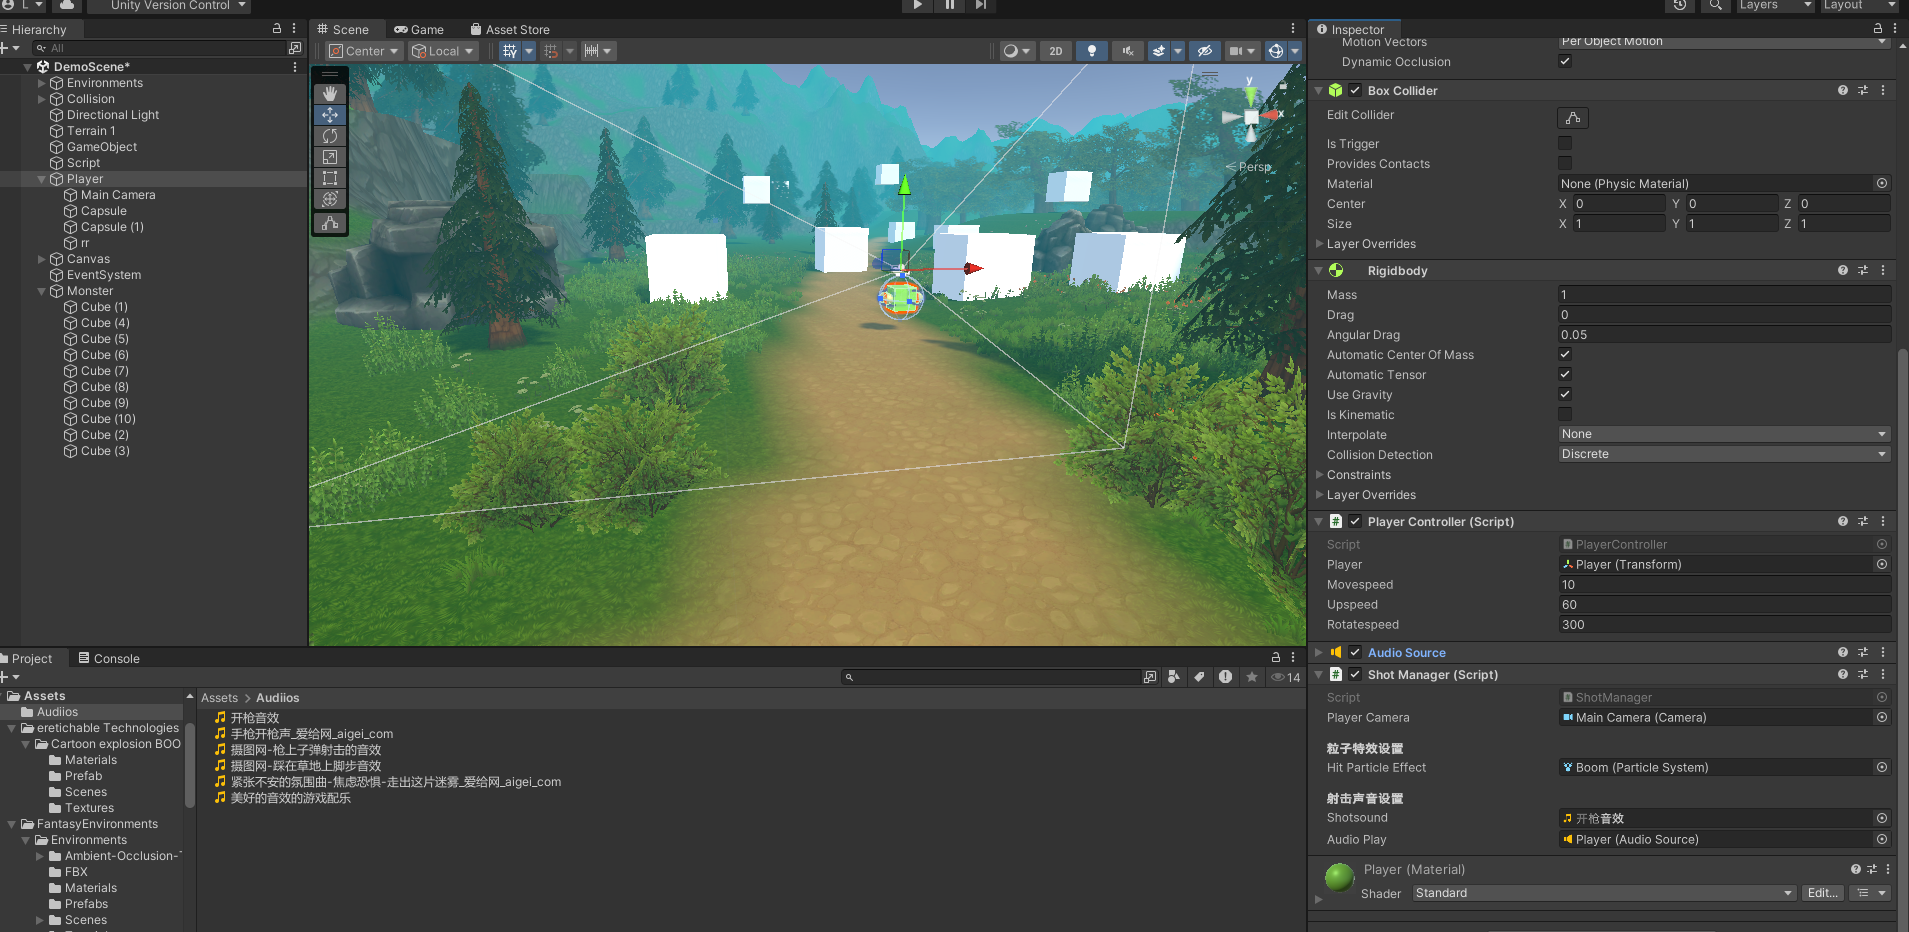
Task: Save search favorite star icon
Action: [1252, 677]
